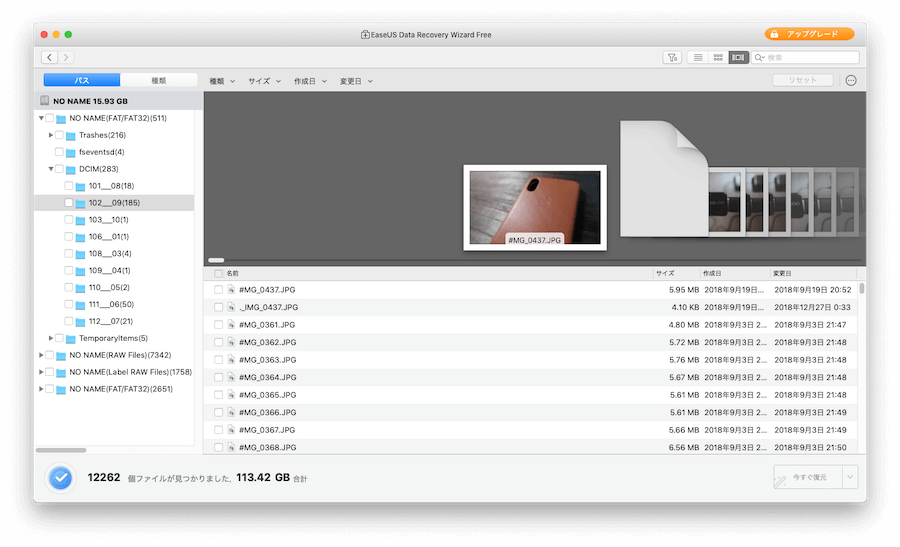Open the recover button dropdown arrow

pyautogui.click(x=850, y=477)
